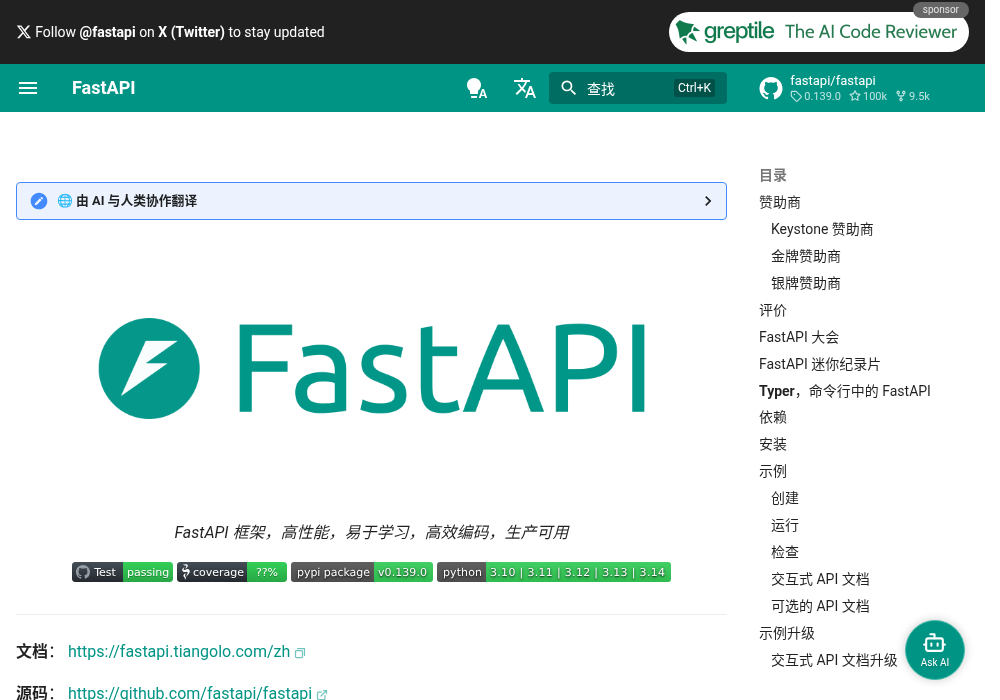Go to 评价 section

[x=773, y=310]
